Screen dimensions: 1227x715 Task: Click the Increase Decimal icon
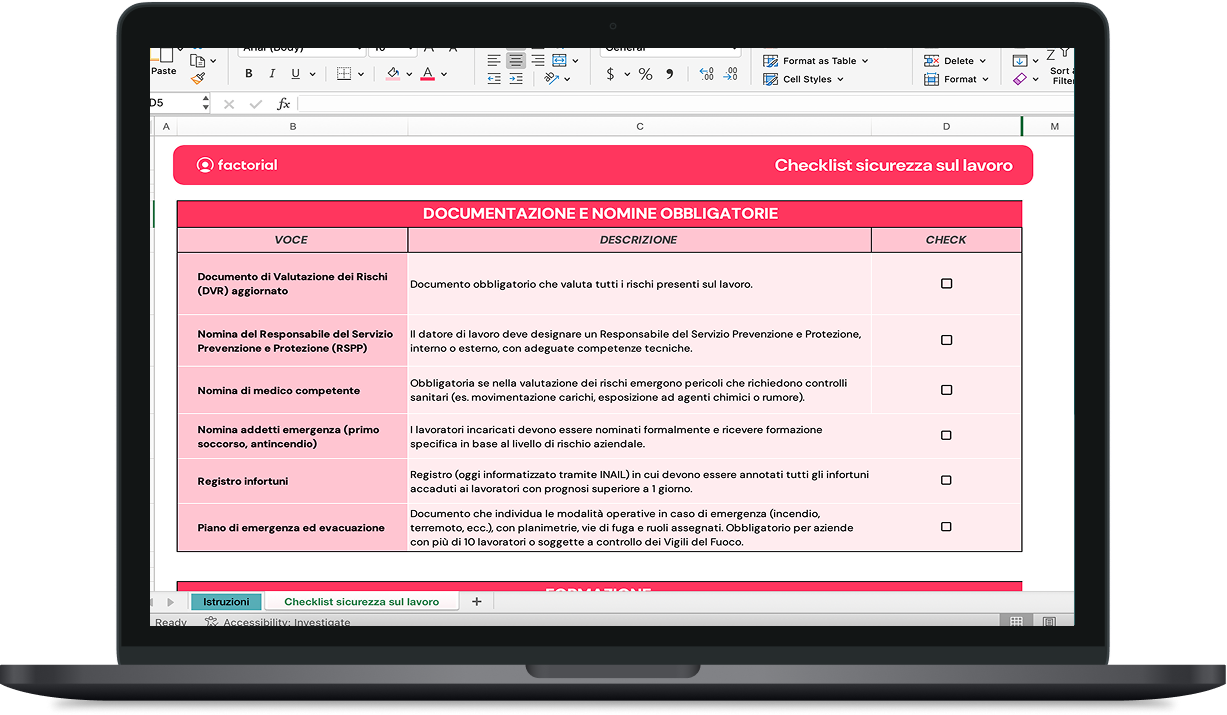[706, 74]
